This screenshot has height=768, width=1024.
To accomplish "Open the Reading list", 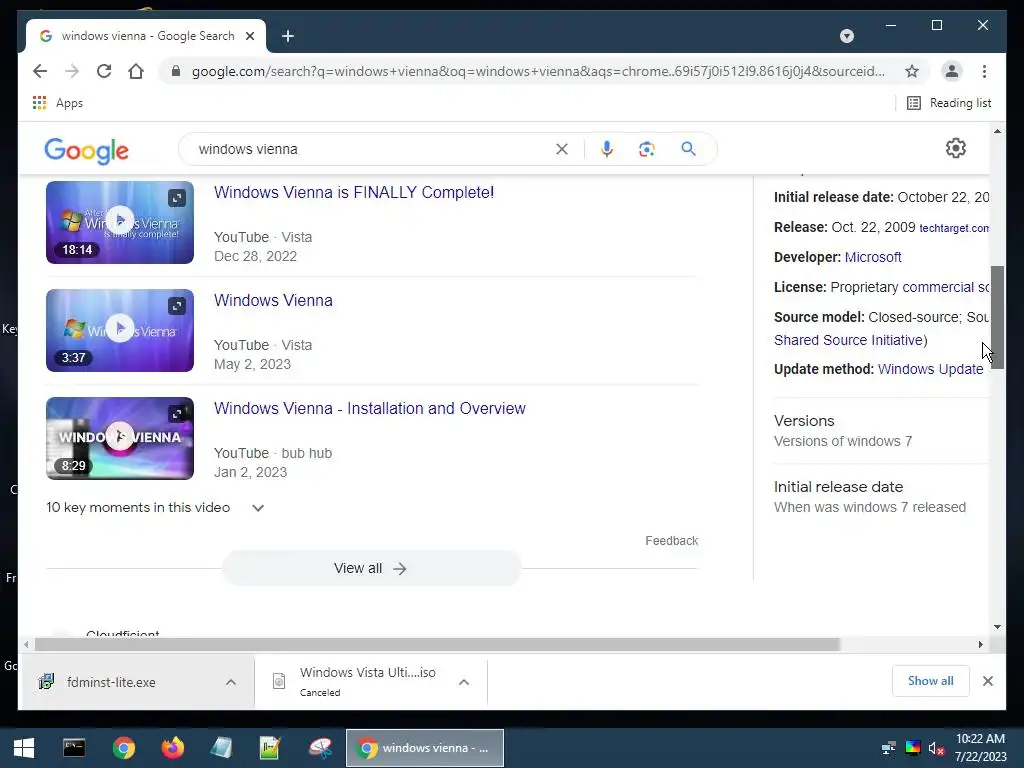I will pyautogui.click(x=950, y=103).
